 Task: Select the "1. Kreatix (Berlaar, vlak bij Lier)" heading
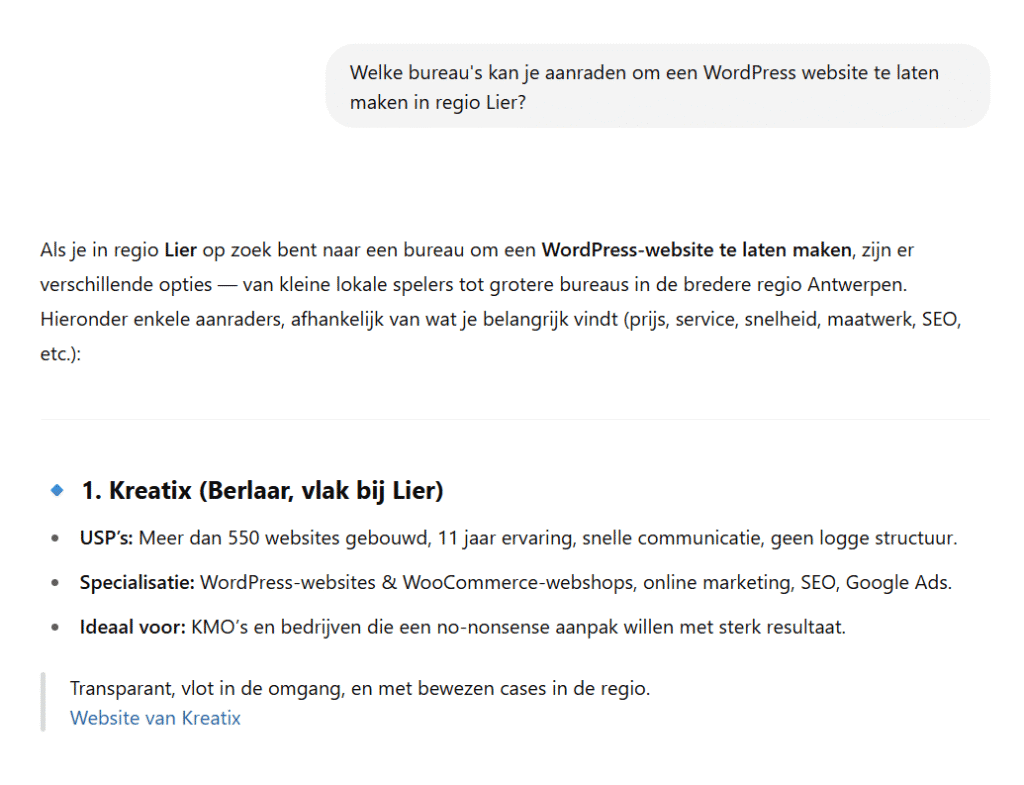(262, 491)
